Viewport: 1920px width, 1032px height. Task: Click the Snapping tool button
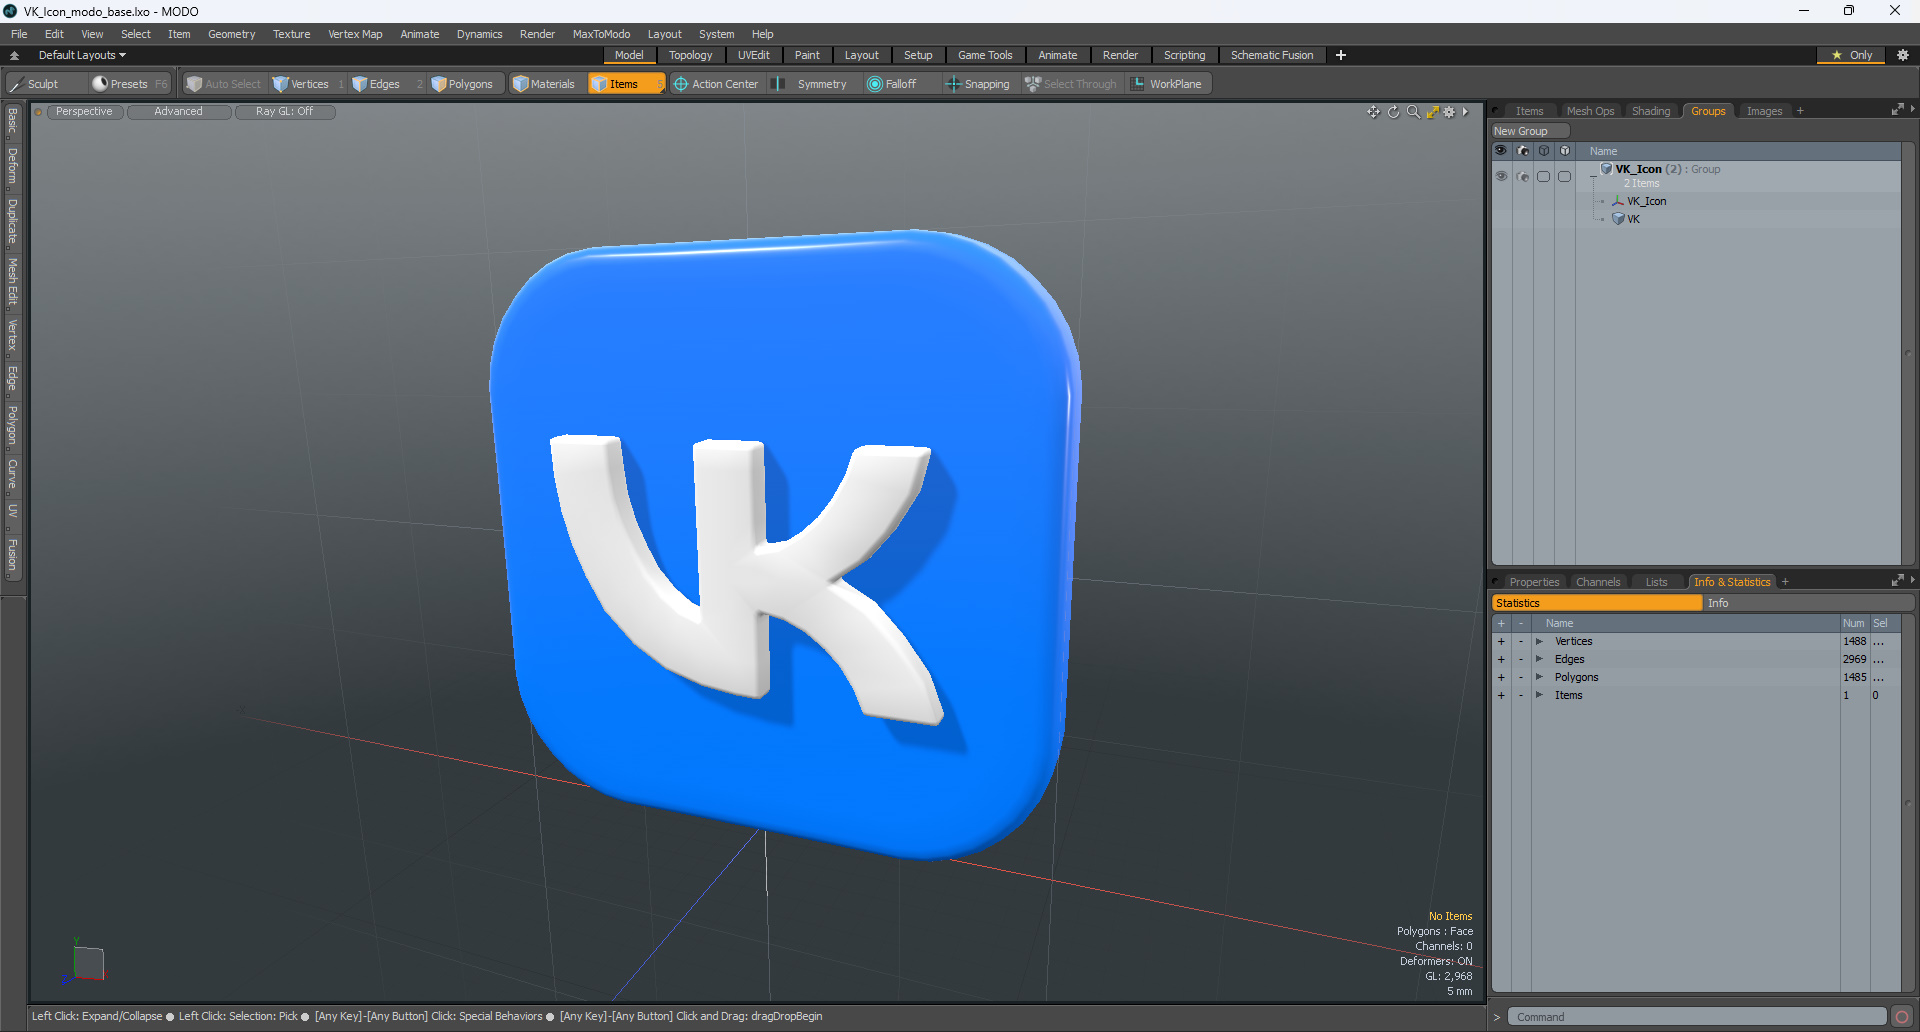(978, 84)
